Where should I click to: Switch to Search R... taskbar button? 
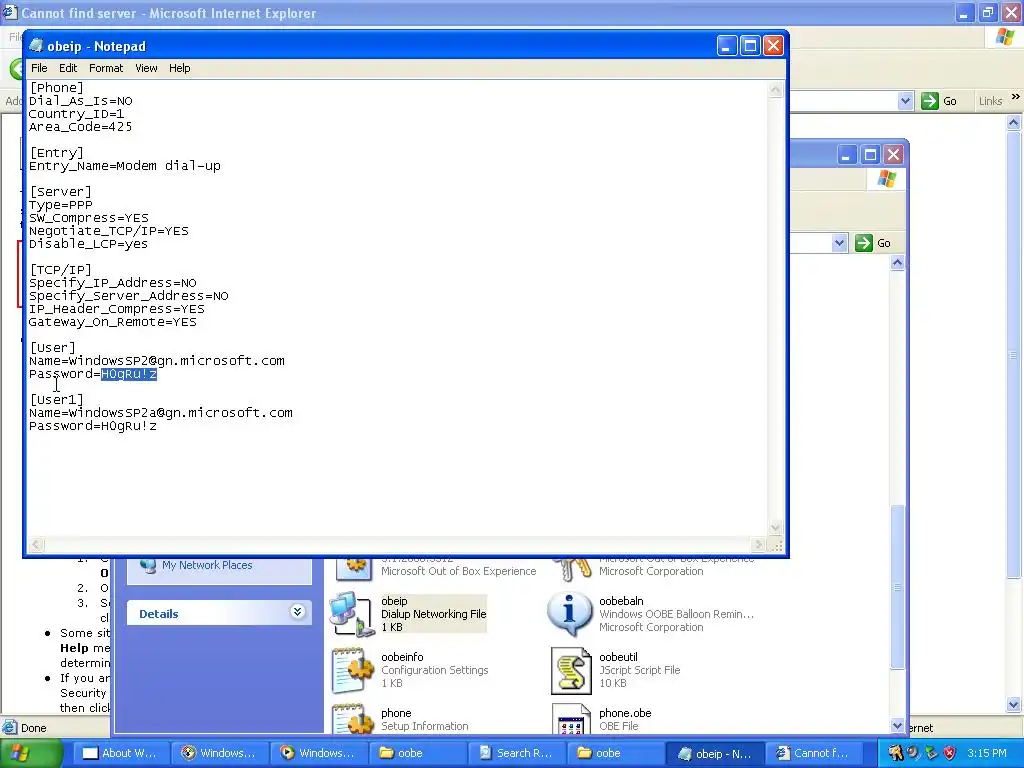[517, 753]
